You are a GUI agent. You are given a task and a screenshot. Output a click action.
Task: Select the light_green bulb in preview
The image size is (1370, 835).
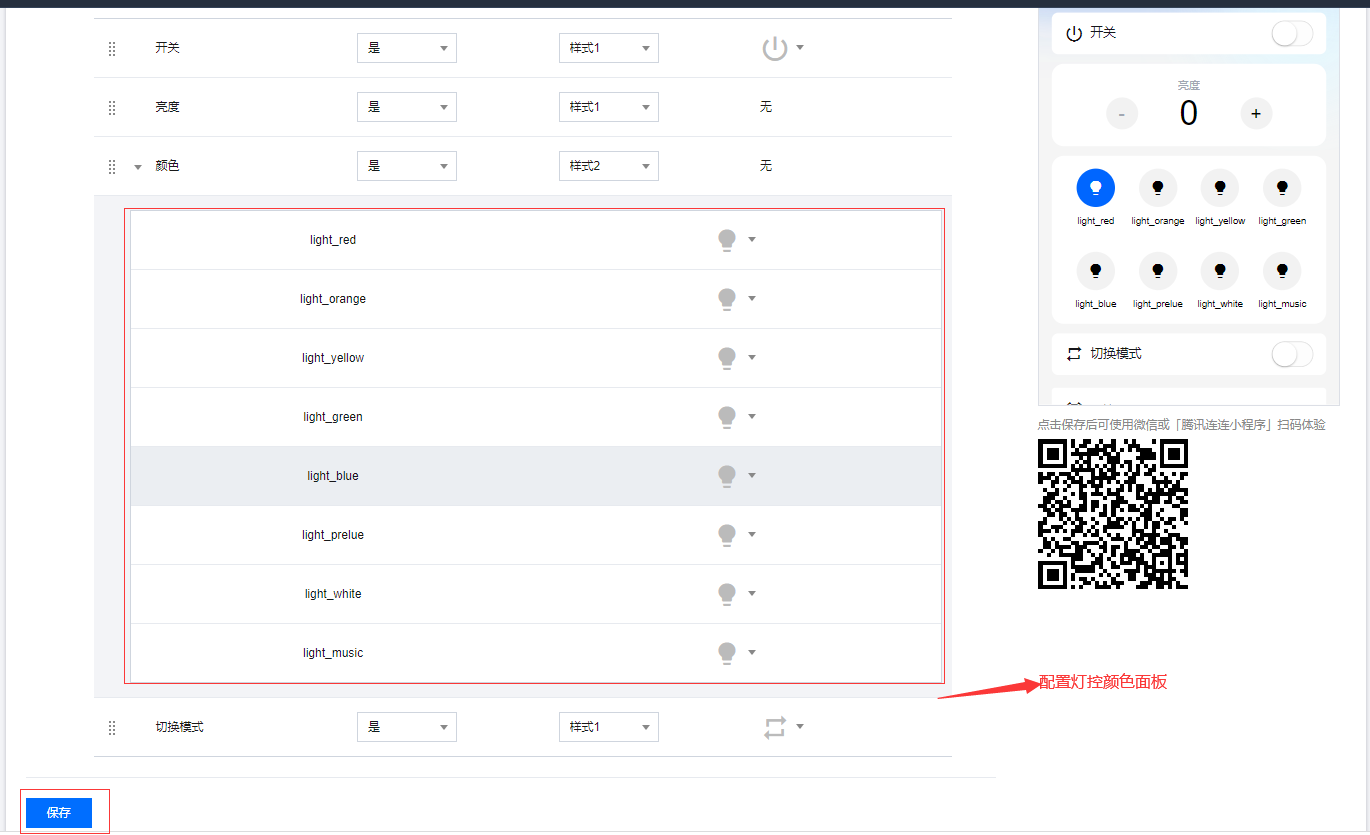click(x=1281, y=187)
